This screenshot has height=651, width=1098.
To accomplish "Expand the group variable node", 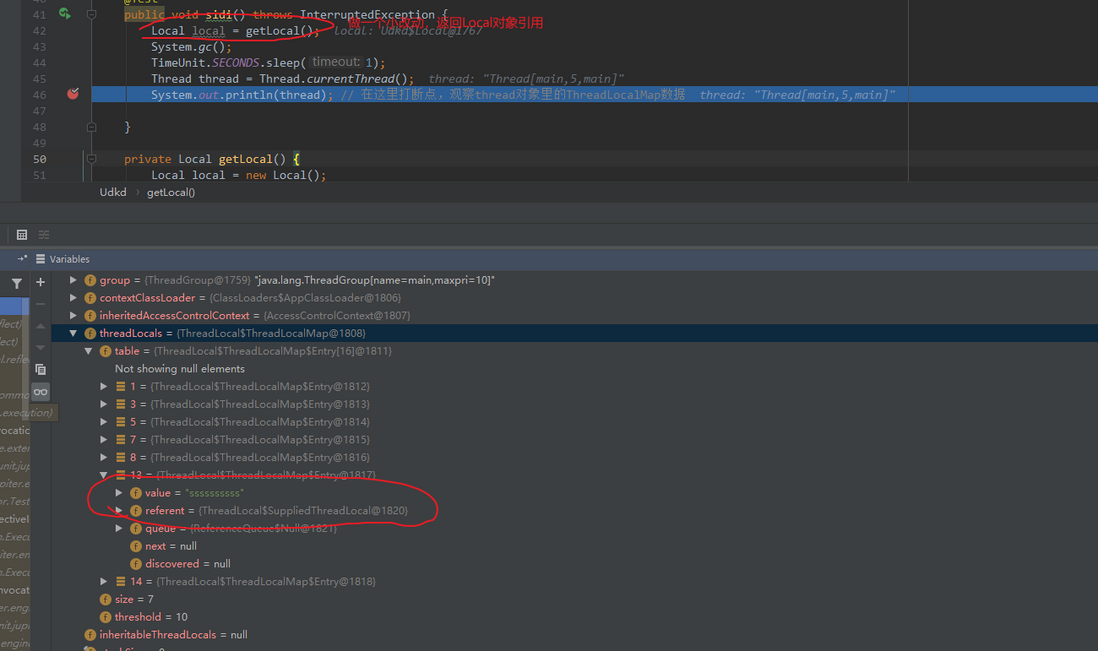I will [73, 280].
